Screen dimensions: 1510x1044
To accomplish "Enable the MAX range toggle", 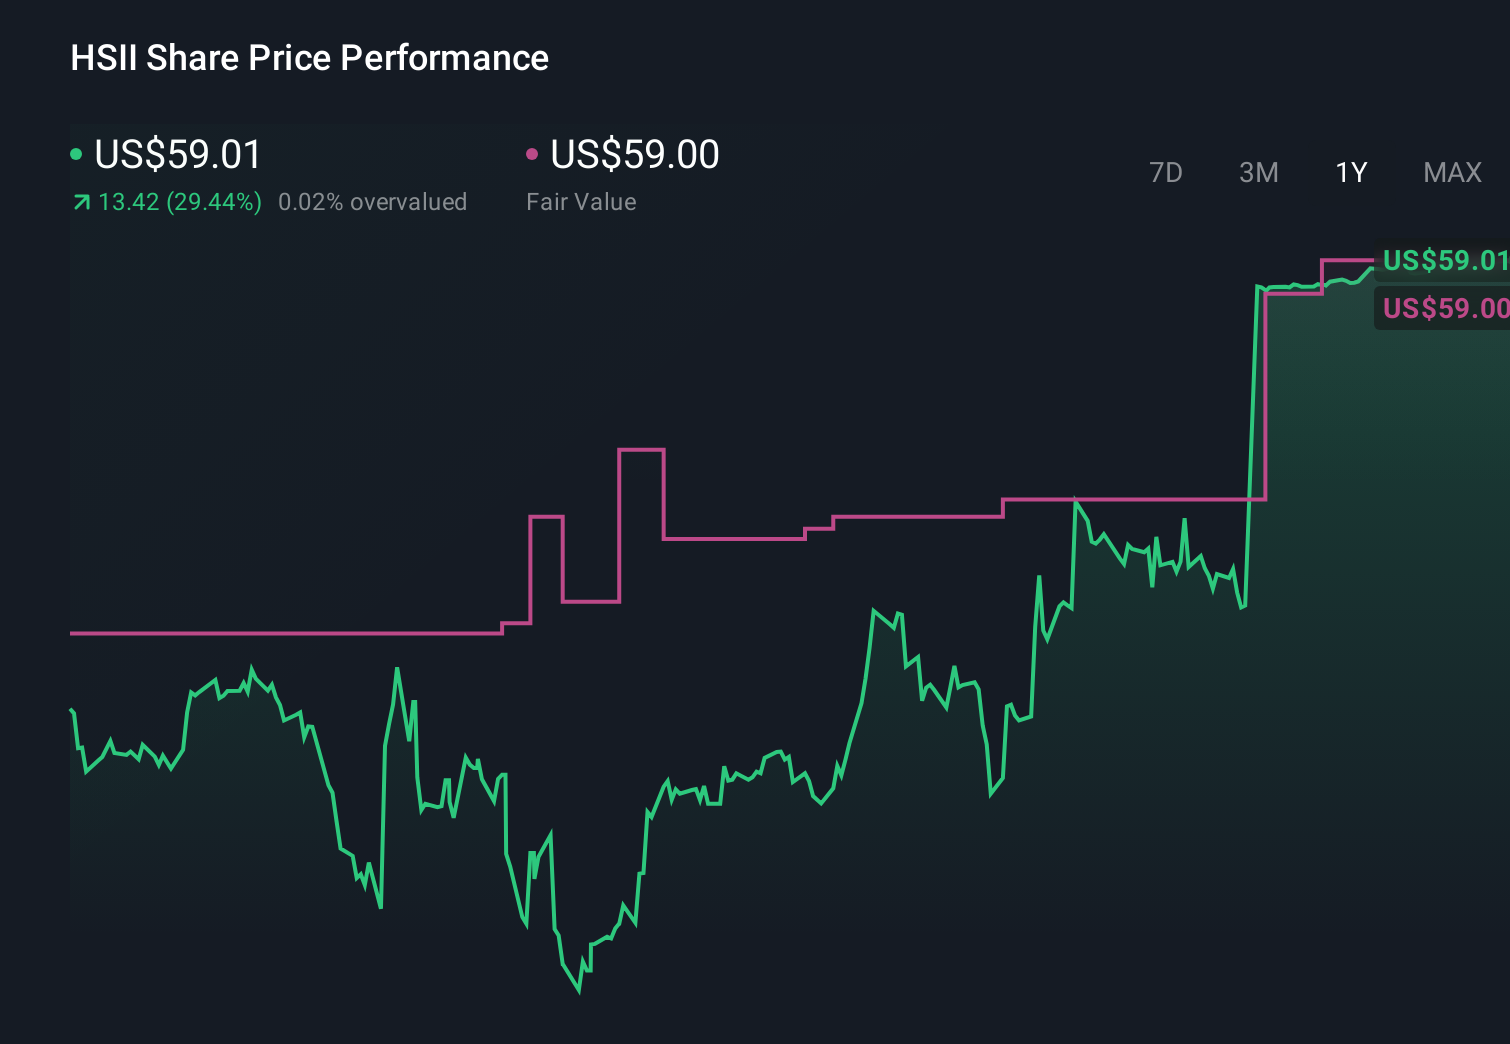I will point(1452,172).
